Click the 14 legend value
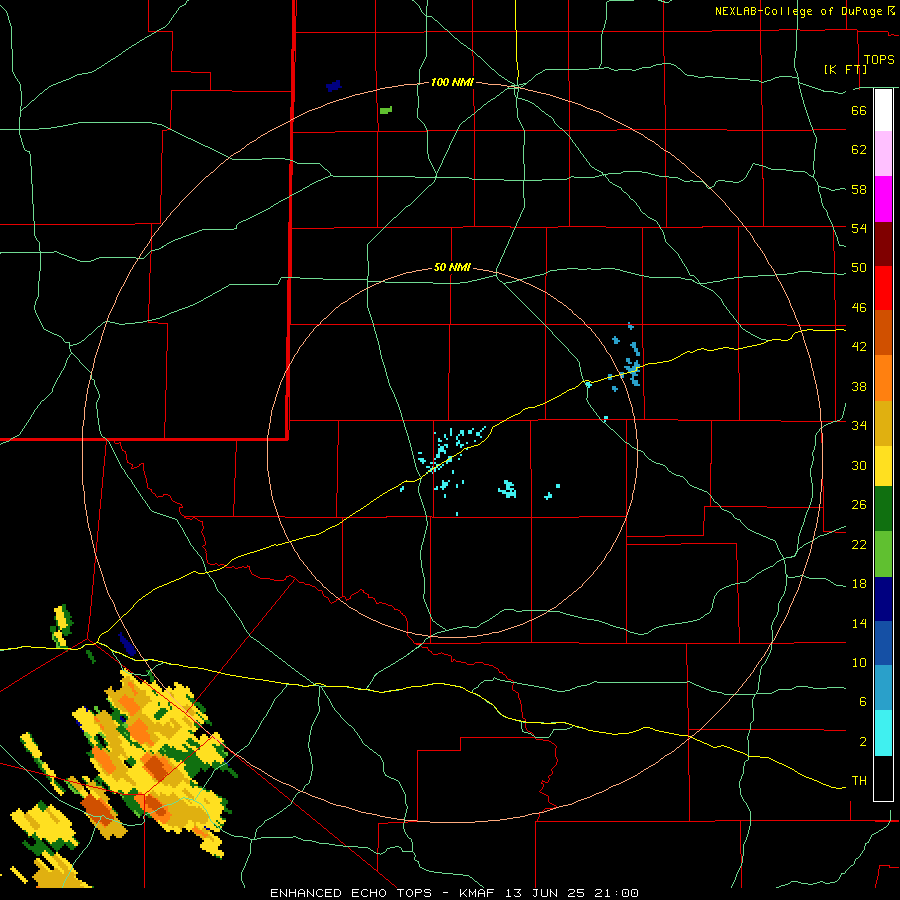The height and width of the screenshot is (900, 900). pos(859,623)
